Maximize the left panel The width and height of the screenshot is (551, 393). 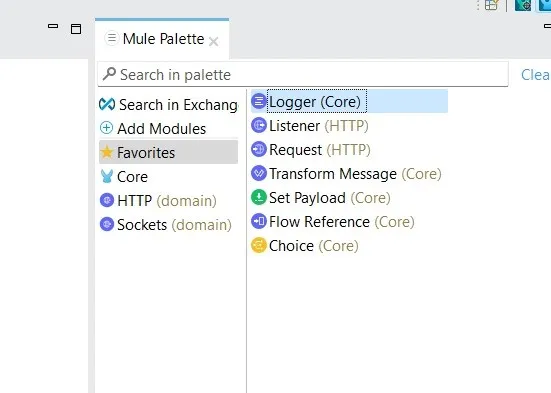point(76,29)
